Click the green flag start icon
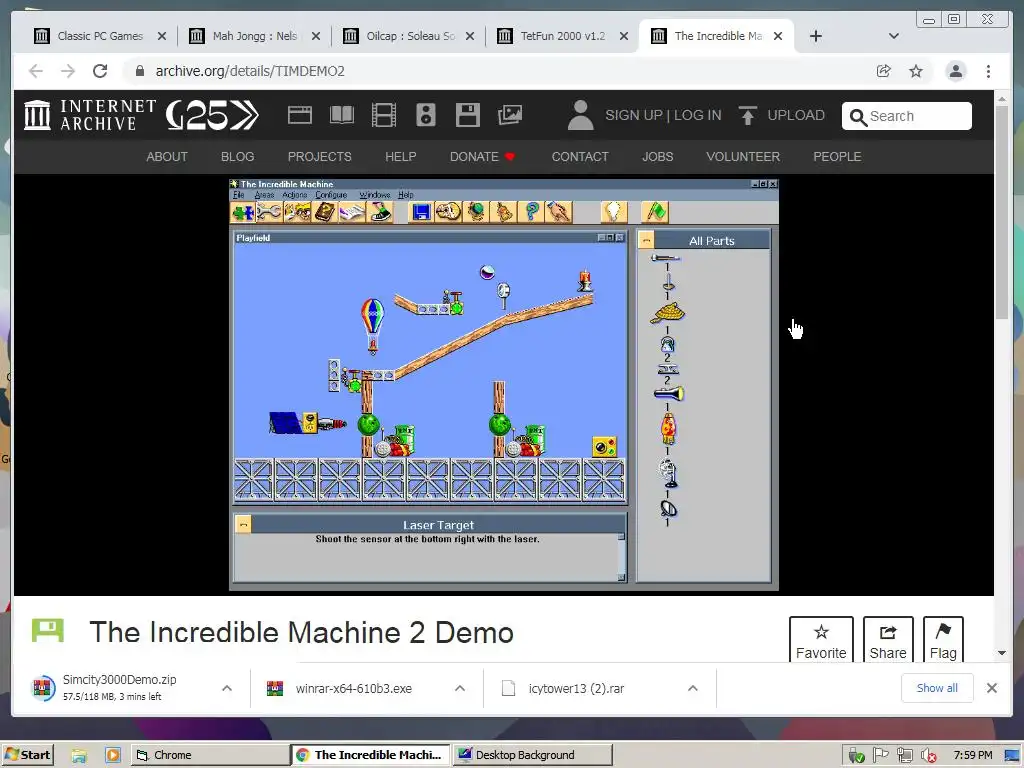 [x=655, y=212]
